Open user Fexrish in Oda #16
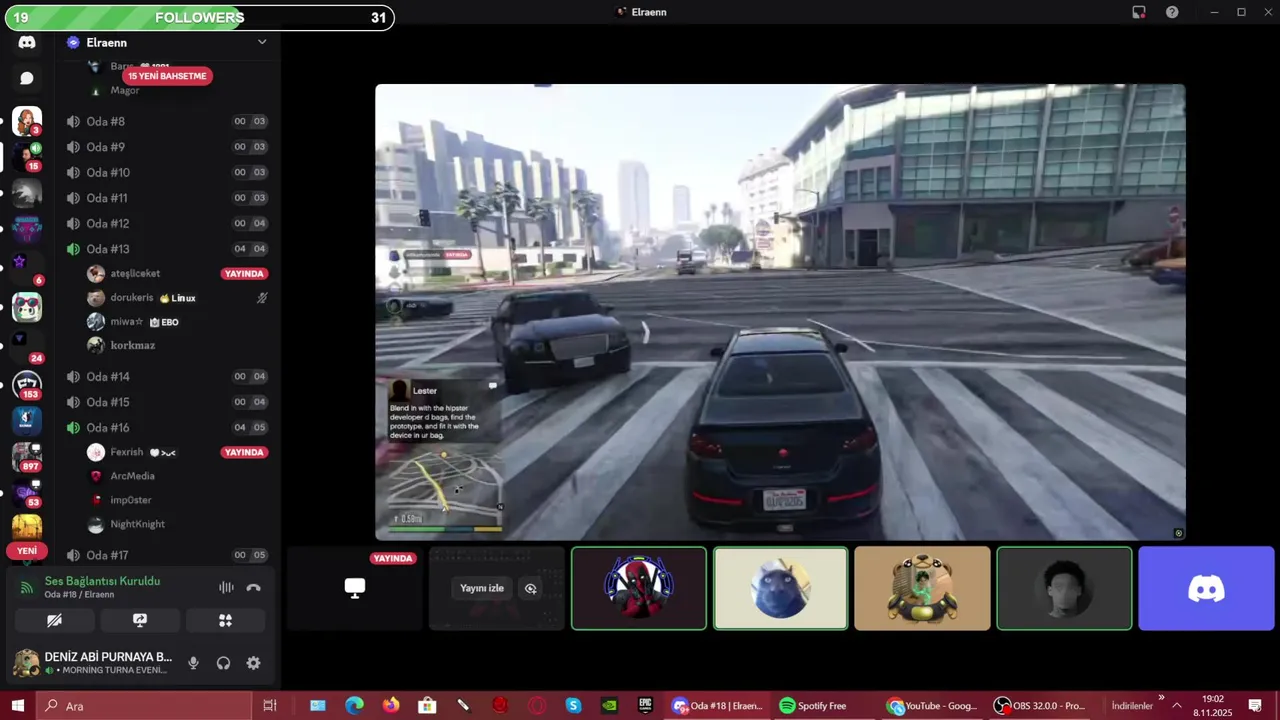 127,452
